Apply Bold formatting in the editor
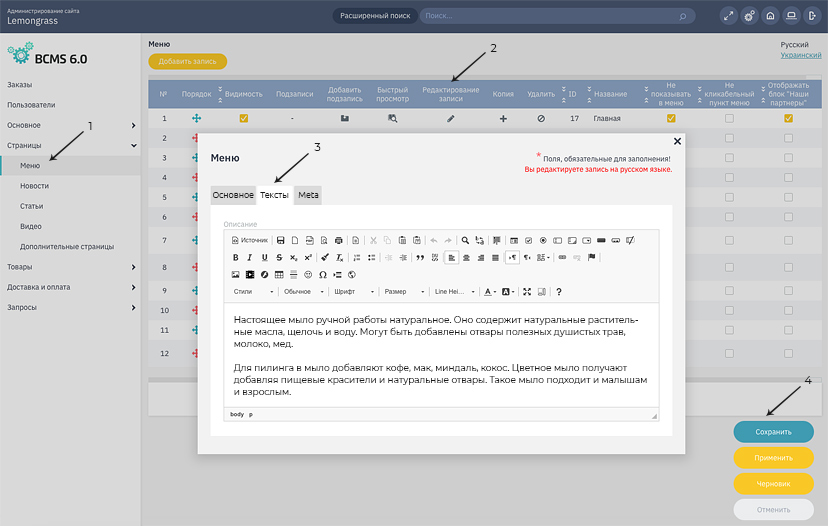The width and height of the screenshot is (828, 526). tap(236, 258)
